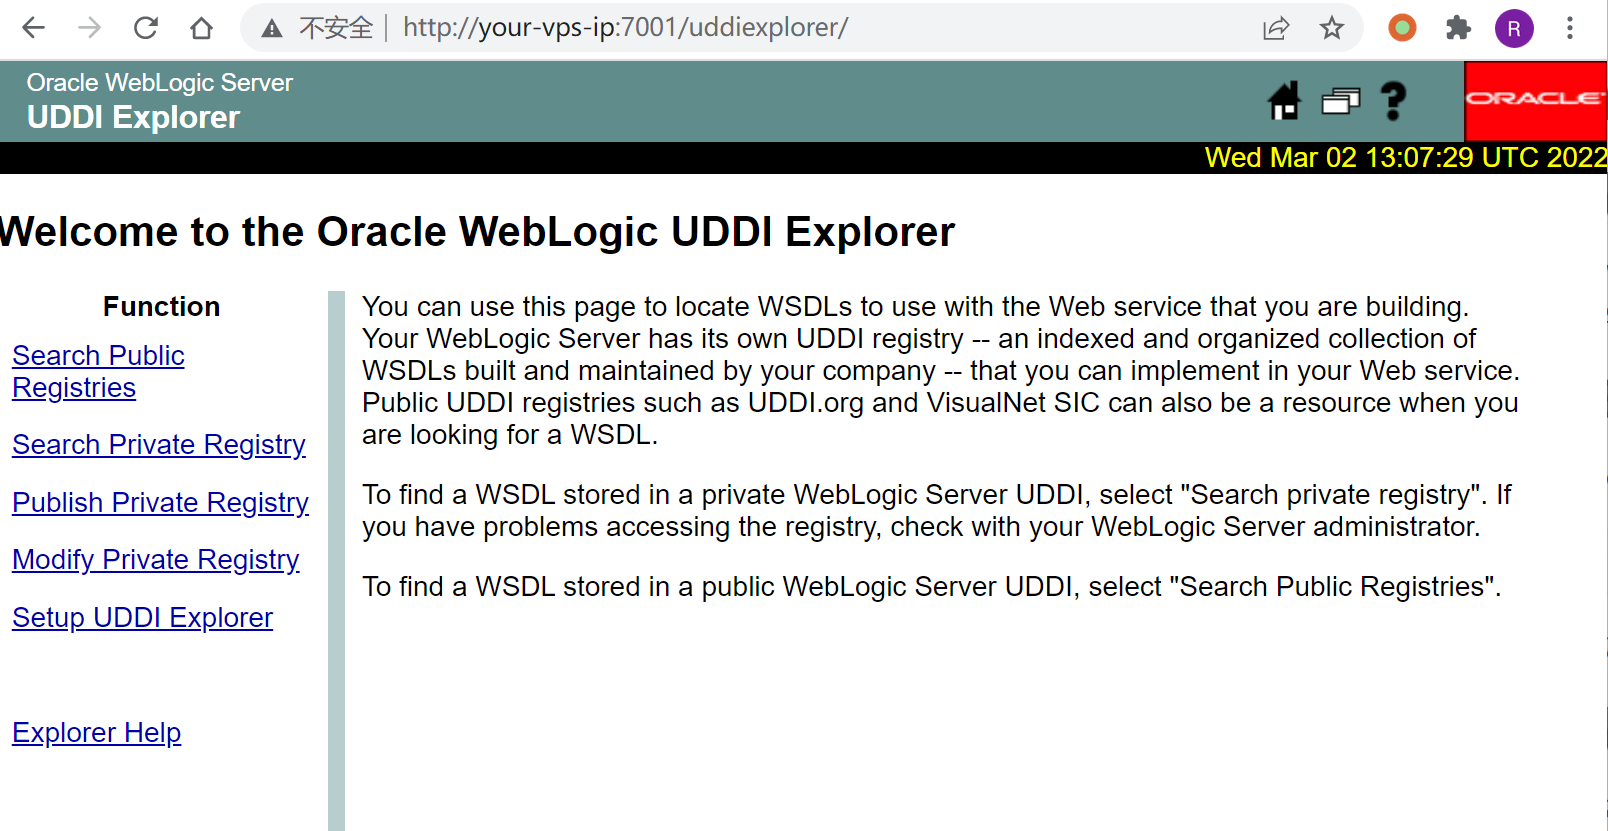Click the UDDI Explorer home house icon
This screenshot has height=831, width=1608.
click(1285, 100)
